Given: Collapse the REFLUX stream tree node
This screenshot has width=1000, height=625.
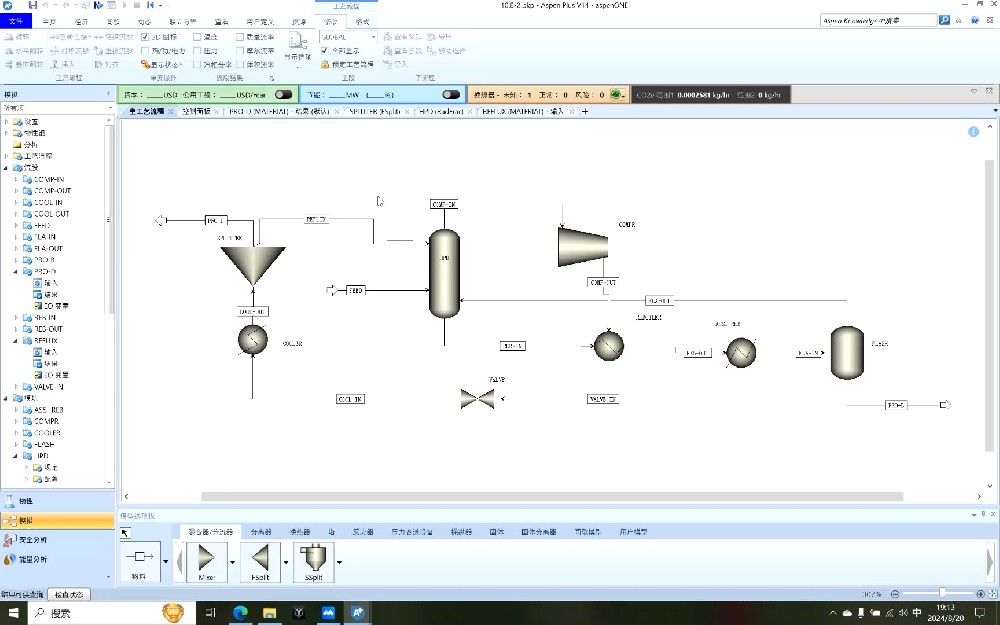Looking at the screenshot, I should (17, 340).
